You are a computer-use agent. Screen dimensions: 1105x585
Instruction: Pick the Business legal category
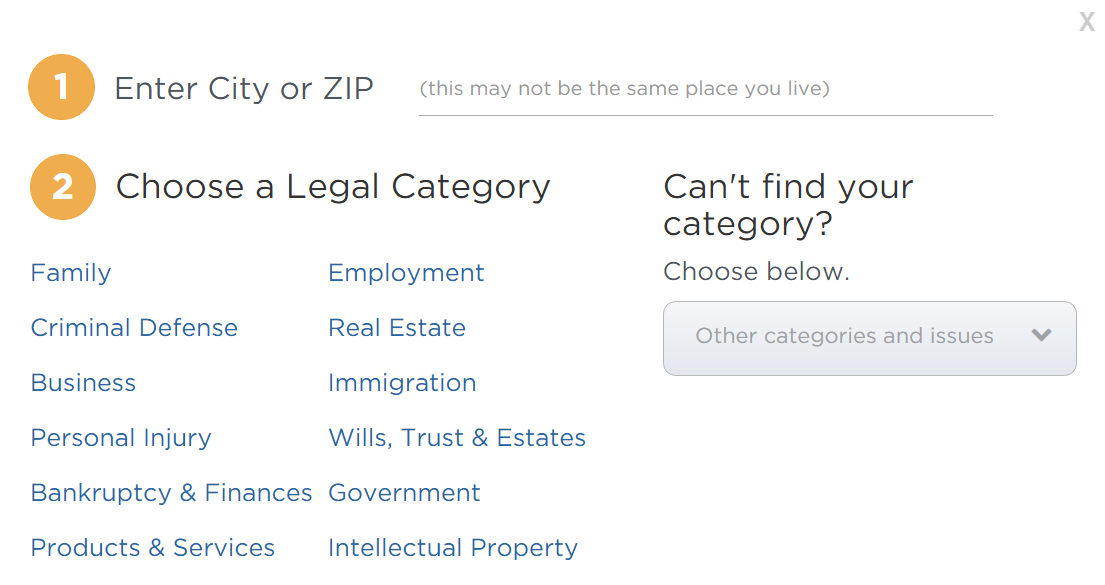coord(83,383)
